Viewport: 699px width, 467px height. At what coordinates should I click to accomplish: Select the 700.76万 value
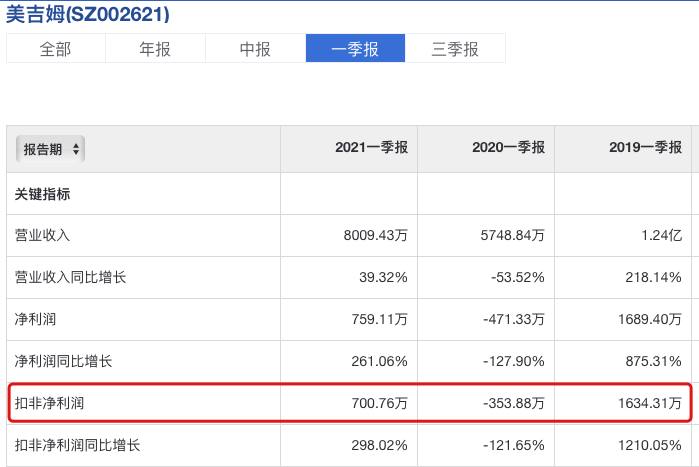379,403
